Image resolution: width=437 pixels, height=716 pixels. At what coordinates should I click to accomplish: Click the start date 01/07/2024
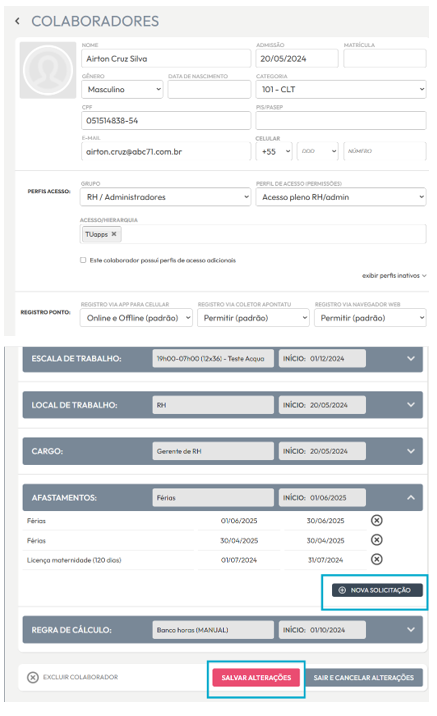pos(239,560)
